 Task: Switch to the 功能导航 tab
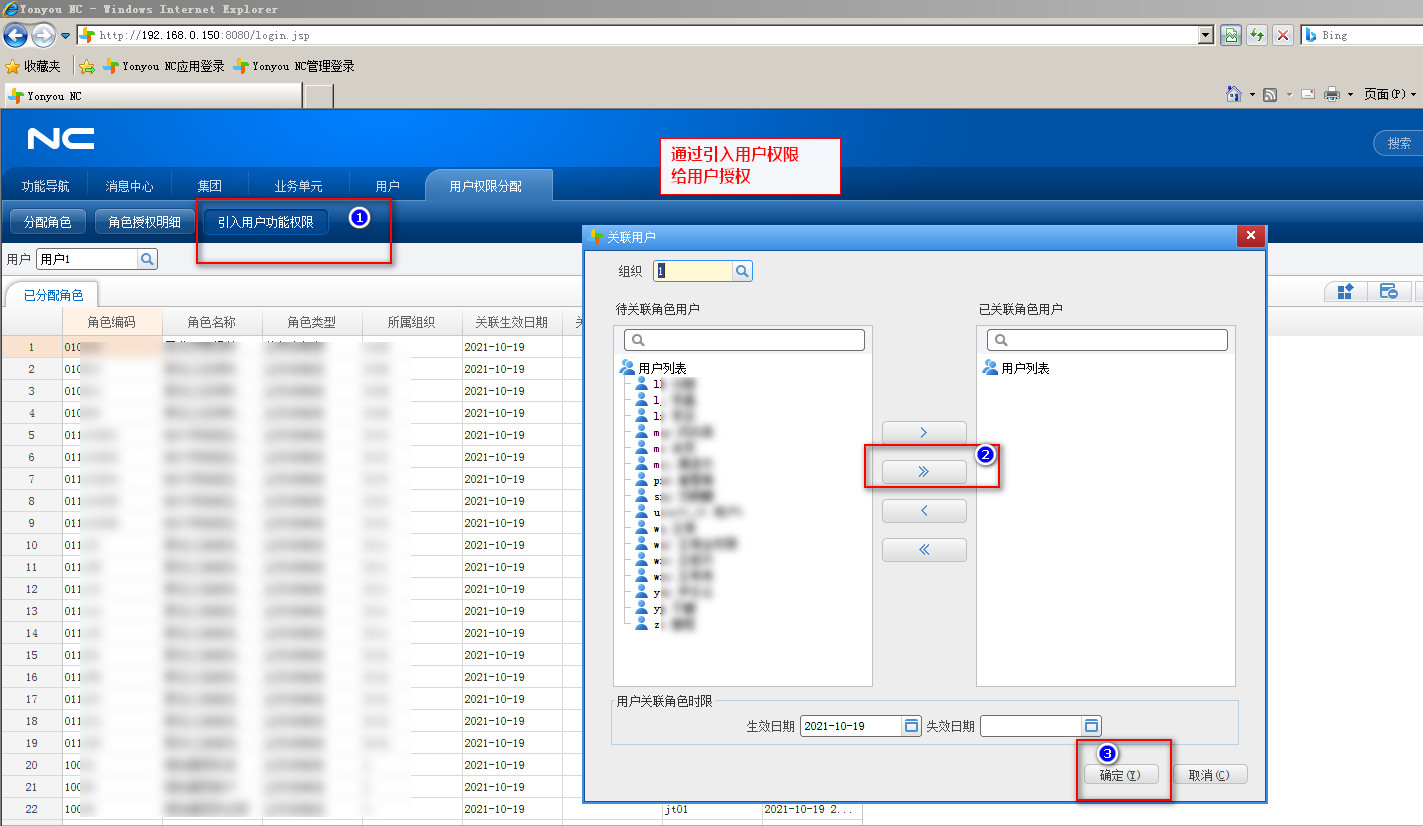[x=45, y=186]
